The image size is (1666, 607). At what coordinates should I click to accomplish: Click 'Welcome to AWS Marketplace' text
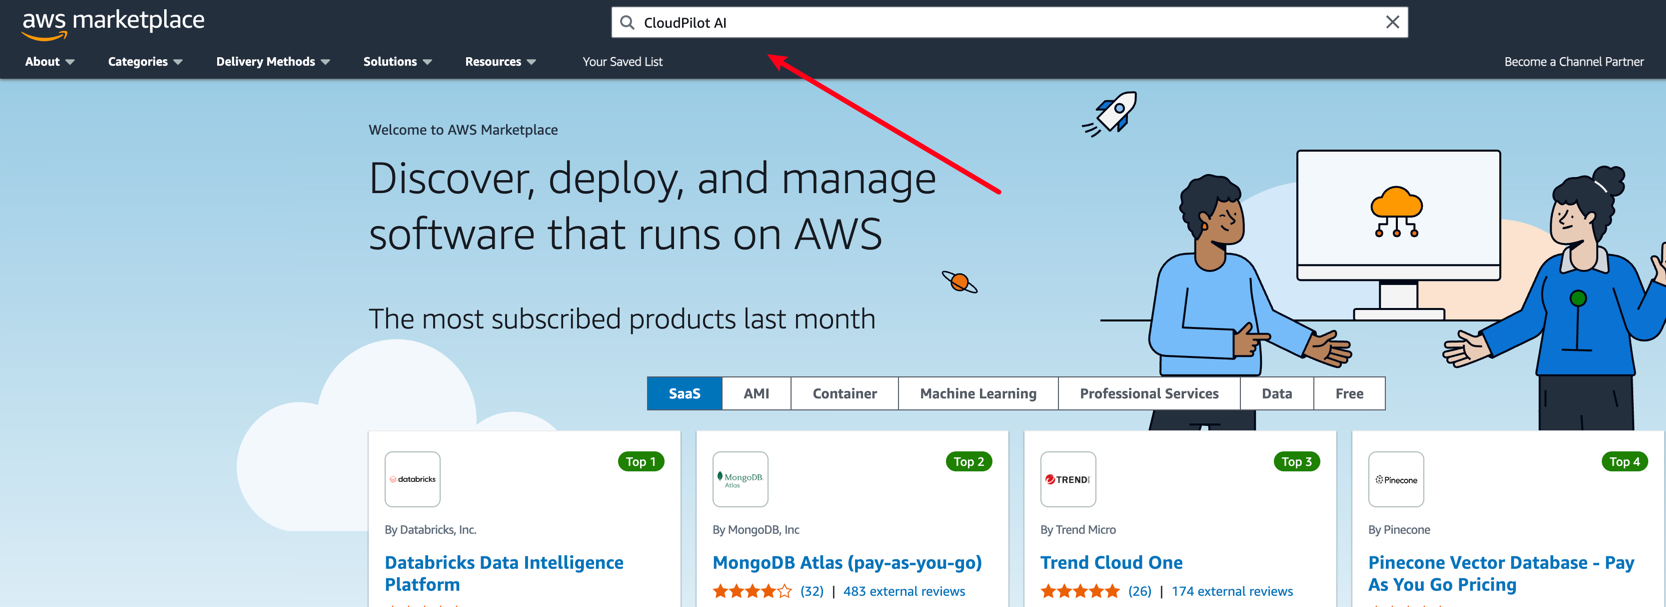coord(463,129)
